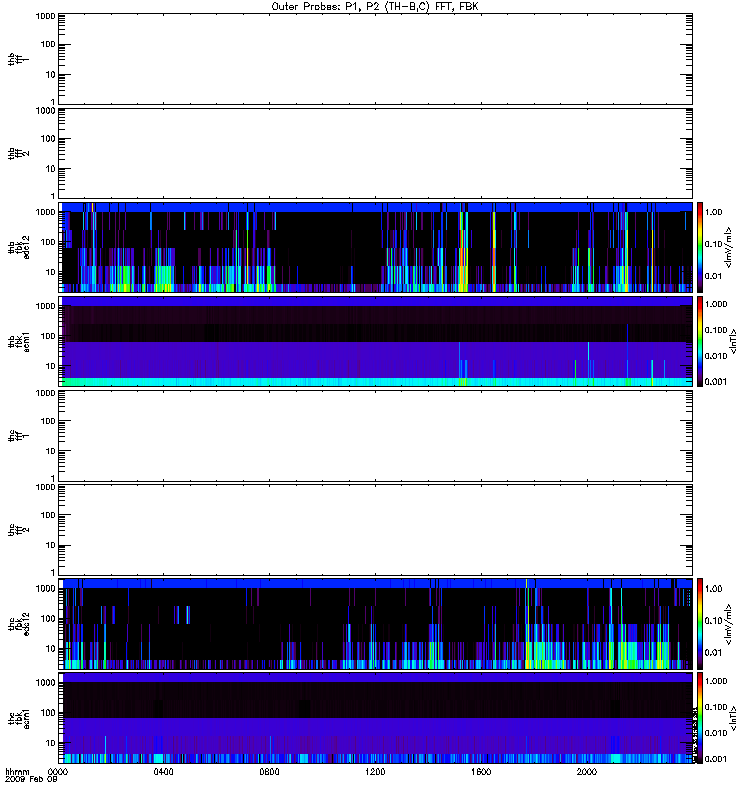Click "0.01" on the thb edc12 color scale
The image size is (750, 800).
tap(713, 276)
